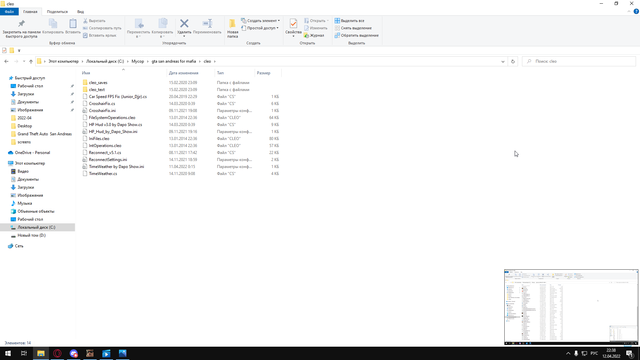The width and height of the screenshot is (640, 360).
Task: Select OneDrive - Personal in the sidebar
Action: pos(32,153)
